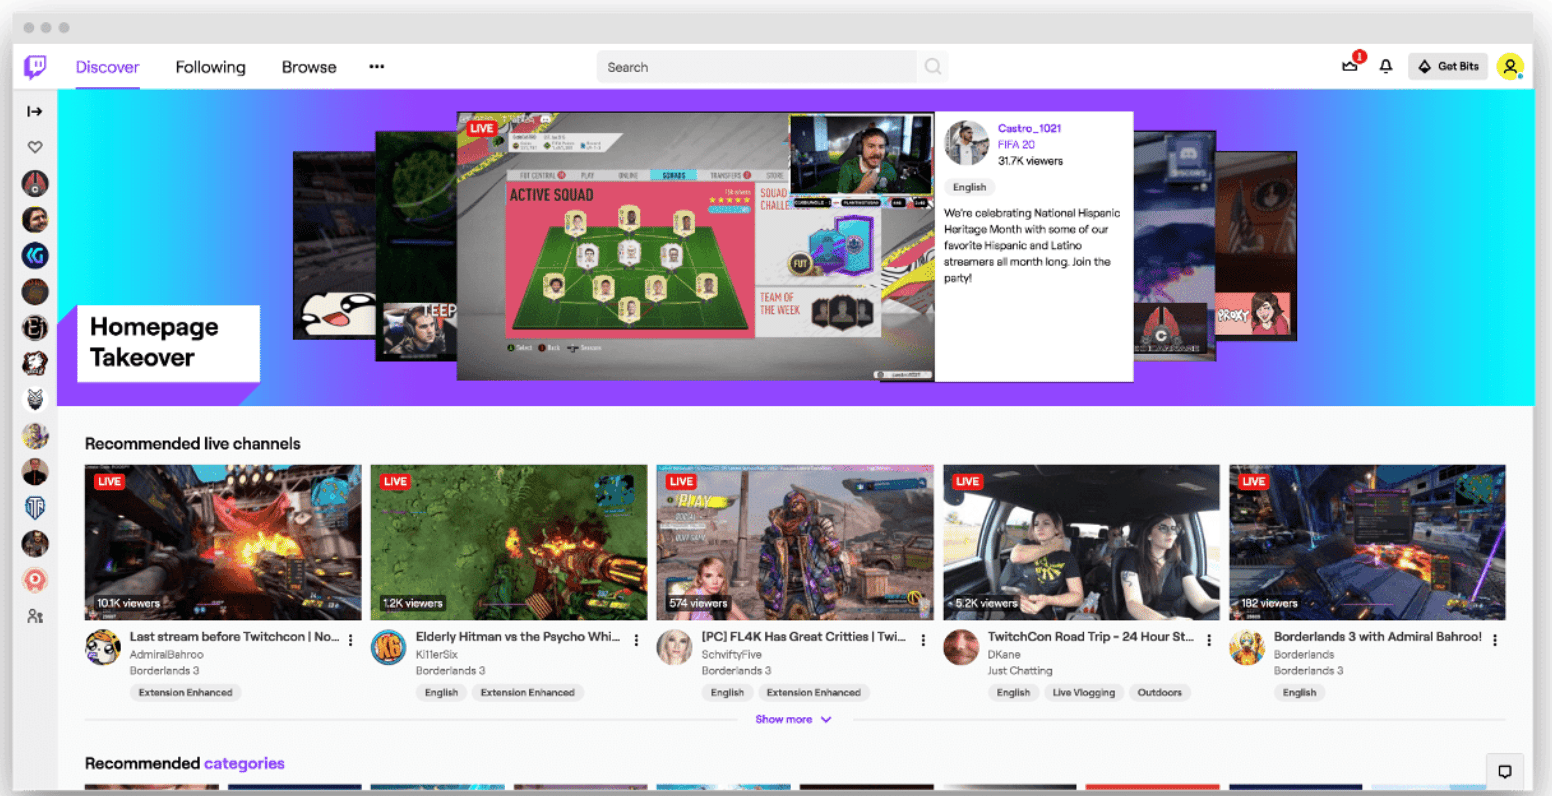Open the blue G logo channel in sidebar
Screen dimensions: 1552x796
coord(35,255)
